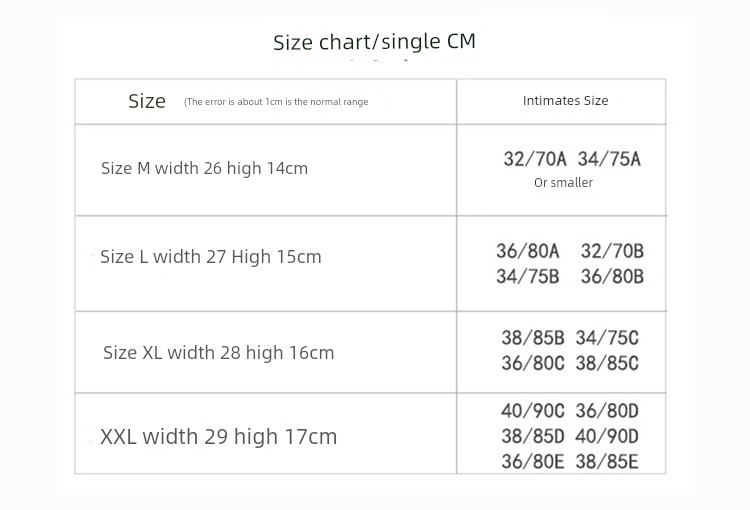Click the 1cm error range note
Image resolution: width=750 pixels, height=510 pixels.
(x=276, y=102)
